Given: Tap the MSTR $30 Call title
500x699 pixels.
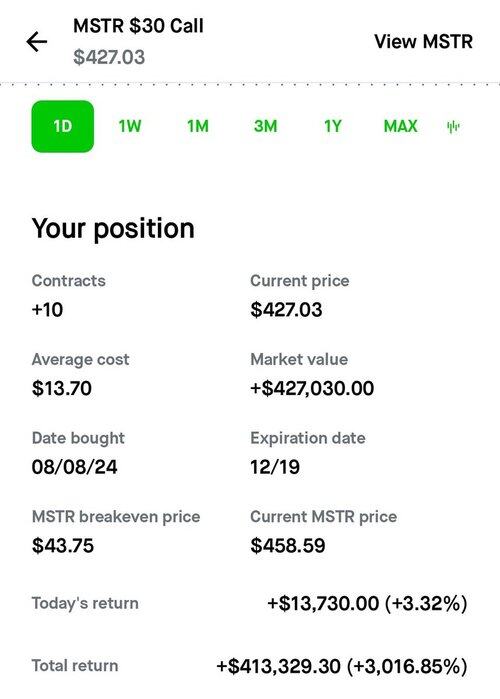Looking at the screenshot, I should (x=138, y=26).
